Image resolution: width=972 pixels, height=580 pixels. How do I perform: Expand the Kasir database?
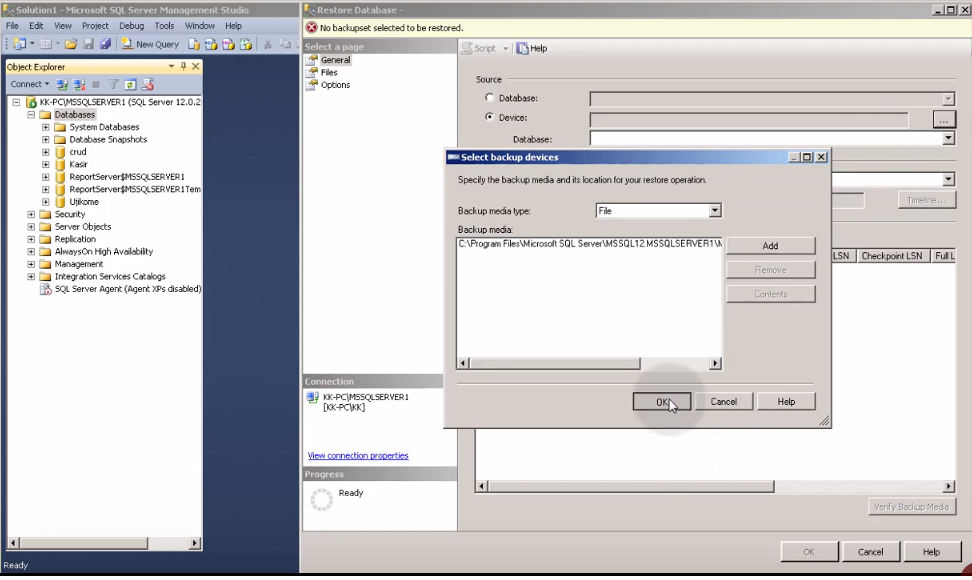click(46, 164)
